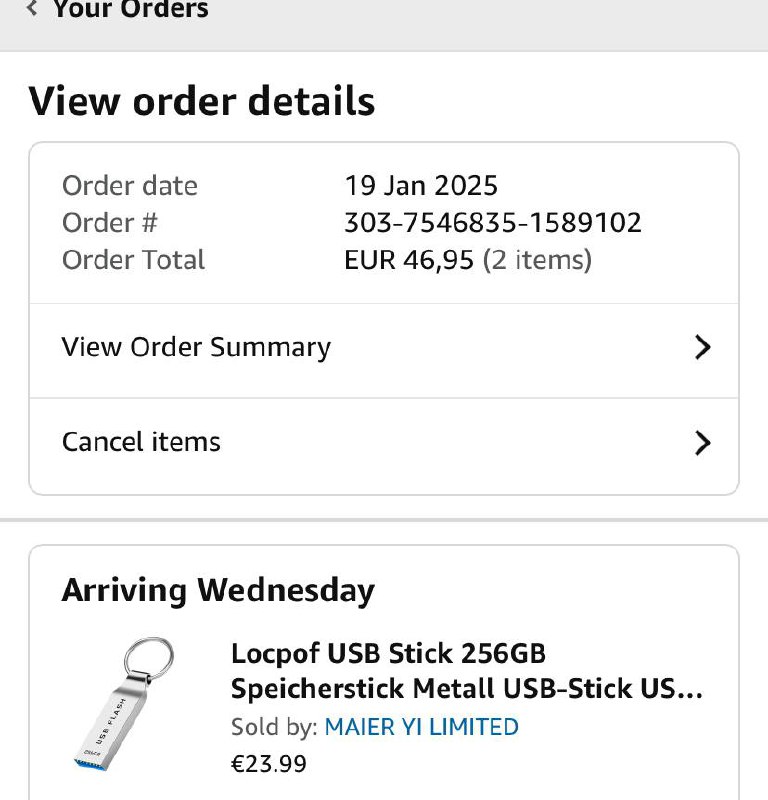Select the Order date label
Image resolution: width=768 pixels, height=800 pixels.
pos(130,186)
